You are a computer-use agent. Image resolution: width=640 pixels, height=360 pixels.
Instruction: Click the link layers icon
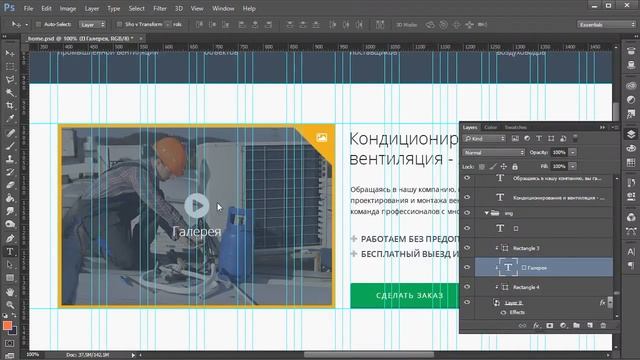522,325
